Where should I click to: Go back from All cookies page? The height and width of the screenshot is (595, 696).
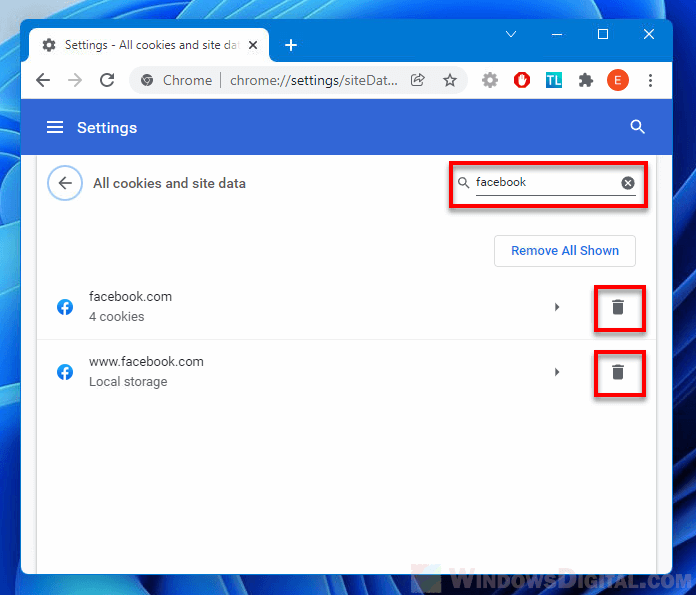click(65, 183)
